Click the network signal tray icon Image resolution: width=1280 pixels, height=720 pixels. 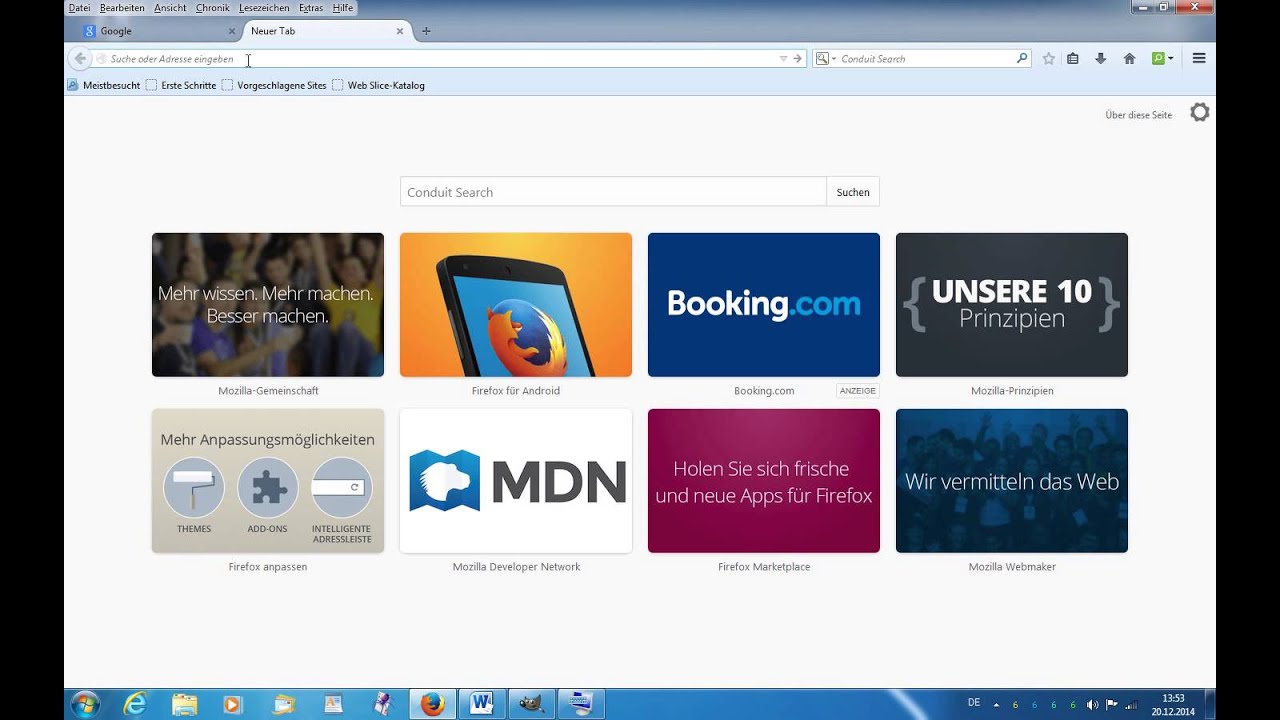coord(1131,704)
